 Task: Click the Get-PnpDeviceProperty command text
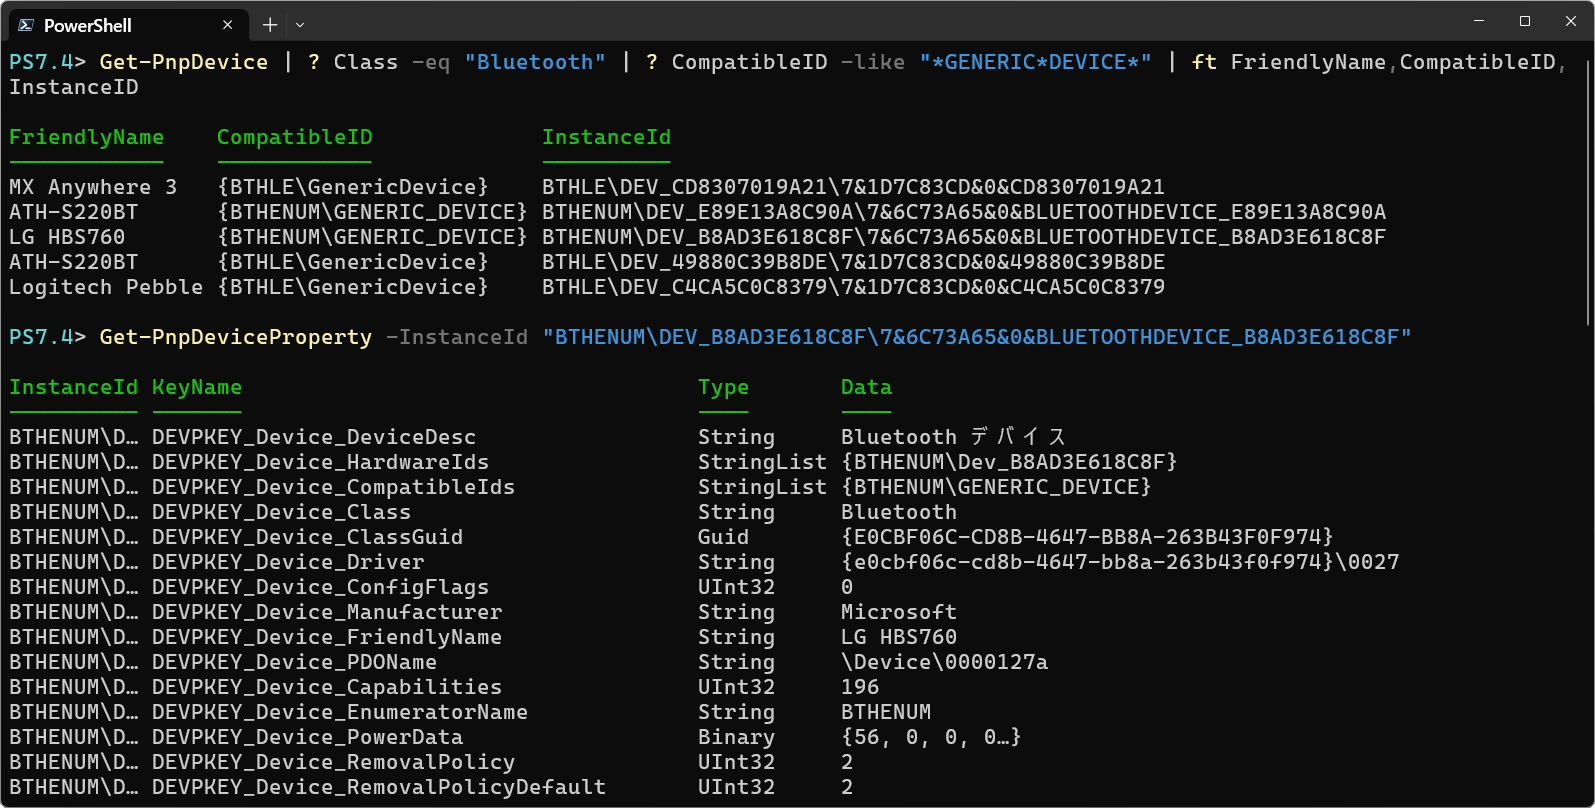236,337
